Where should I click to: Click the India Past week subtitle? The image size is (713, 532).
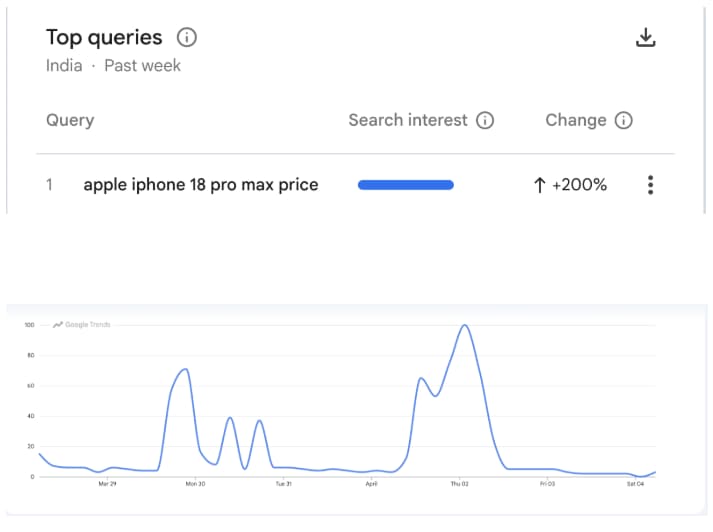(x=113, y=66)
